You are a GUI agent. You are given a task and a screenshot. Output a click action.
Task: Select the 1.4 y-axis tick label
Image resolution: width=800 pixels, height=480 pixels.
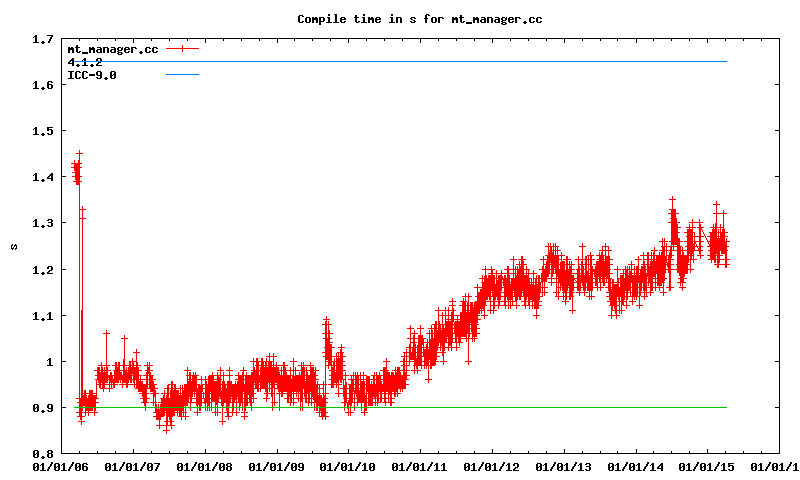(42, 178)
